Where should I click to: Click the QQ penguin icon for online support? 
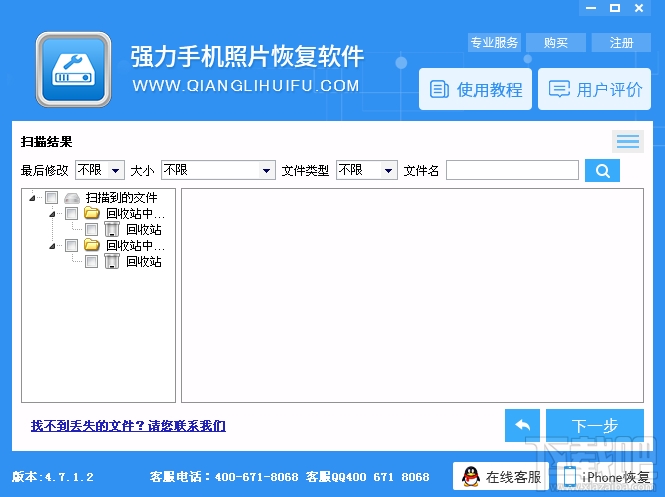tap(471, 477)
